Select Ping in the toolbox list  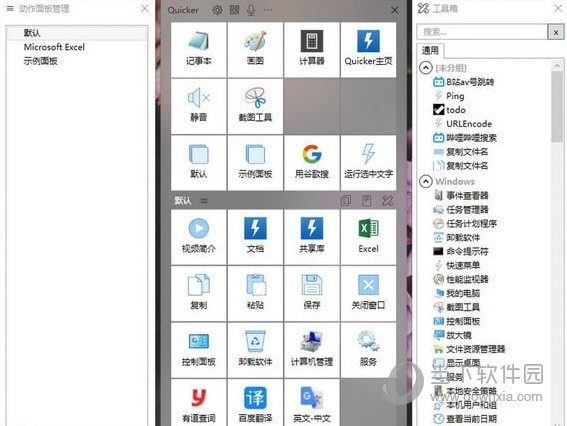[449, 96]
